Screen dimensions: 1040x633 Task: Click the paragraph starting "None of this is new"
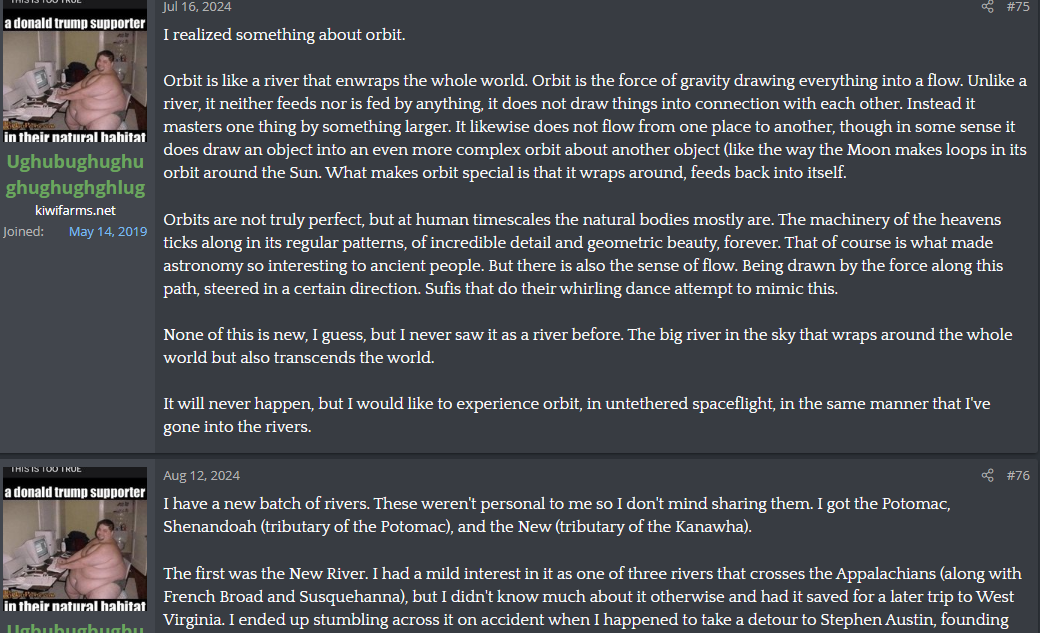[587, 346]
